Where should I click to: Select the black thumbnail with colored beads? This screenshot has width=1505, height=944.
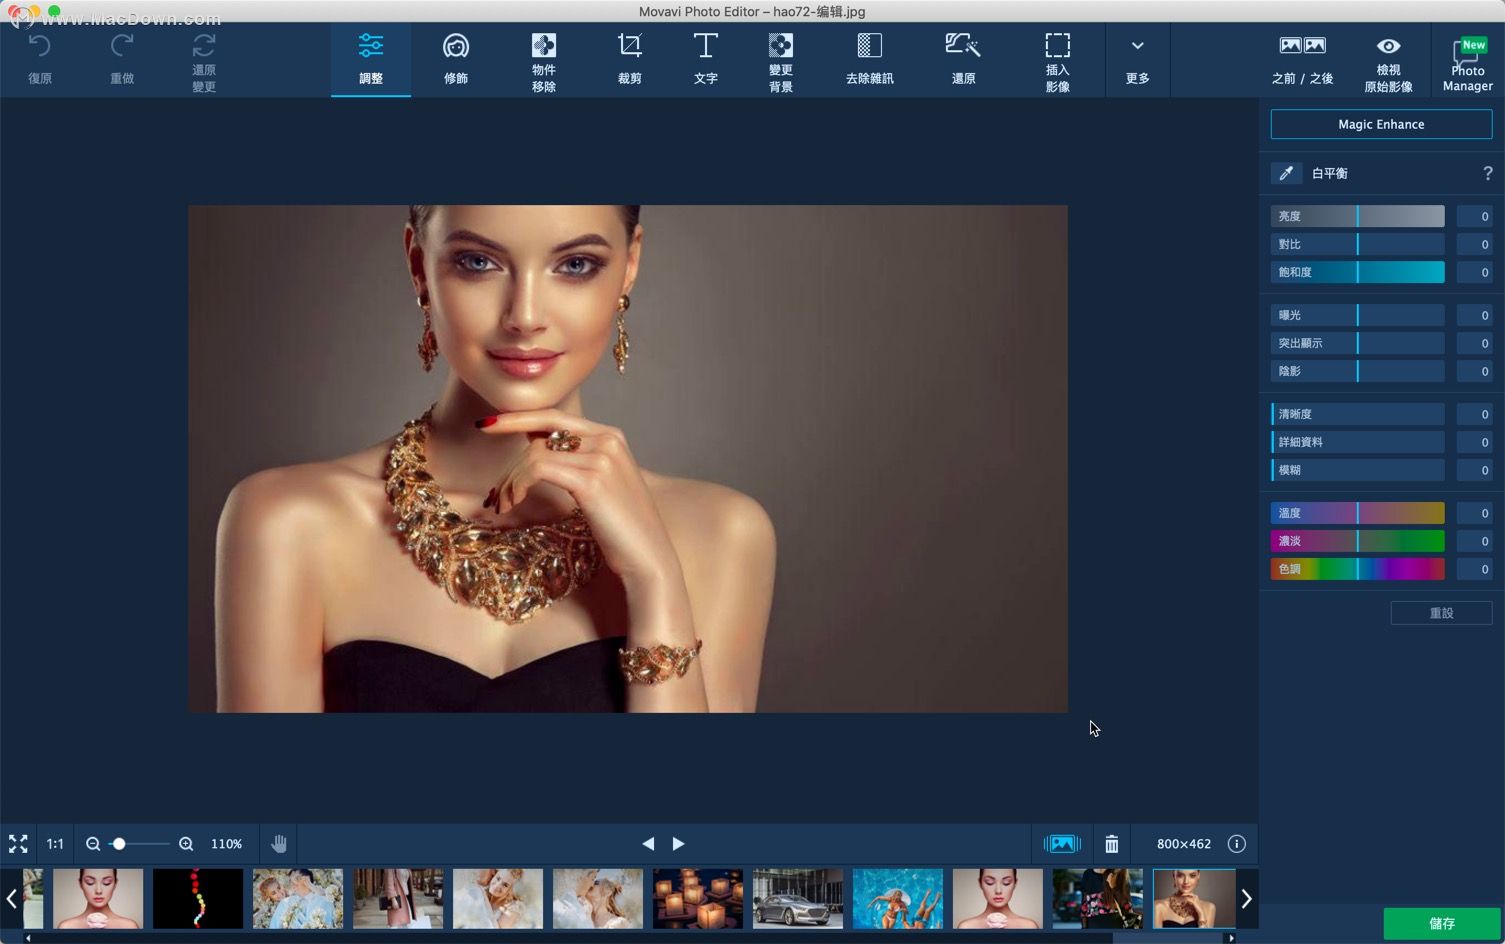(198, 898)
